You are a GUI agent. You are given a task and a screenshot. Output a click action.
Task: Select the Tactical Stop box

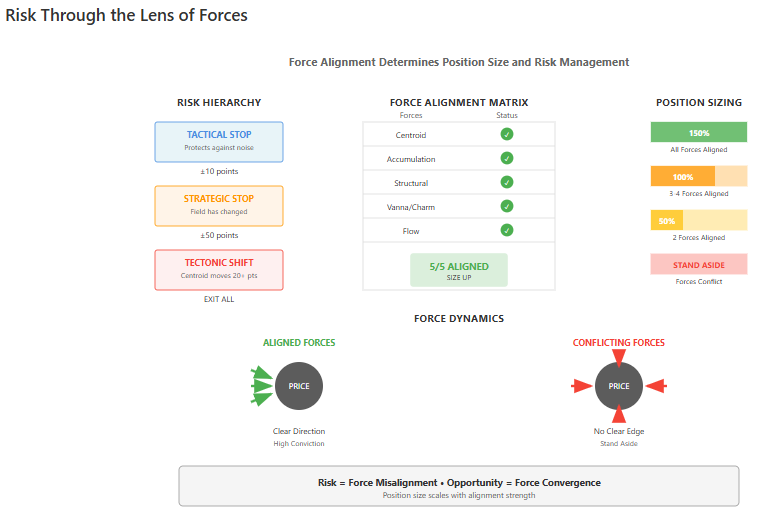(219, 141)
